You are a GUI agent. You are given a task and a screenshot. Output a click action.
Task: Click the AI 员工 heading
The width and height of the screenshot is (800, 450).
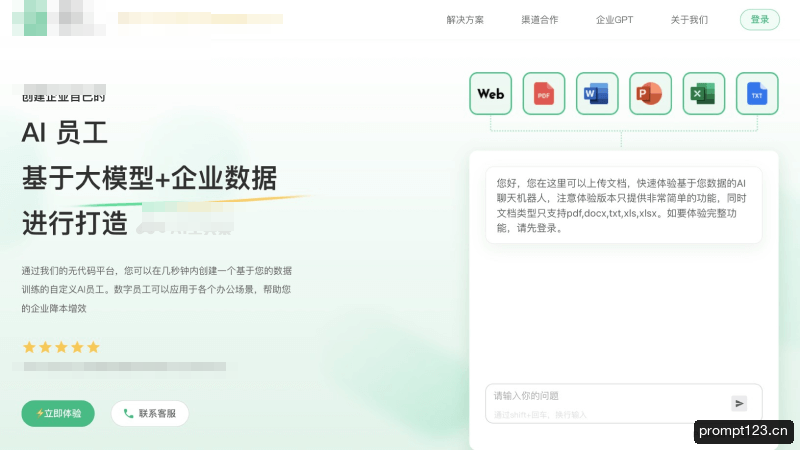pos(65,133)
